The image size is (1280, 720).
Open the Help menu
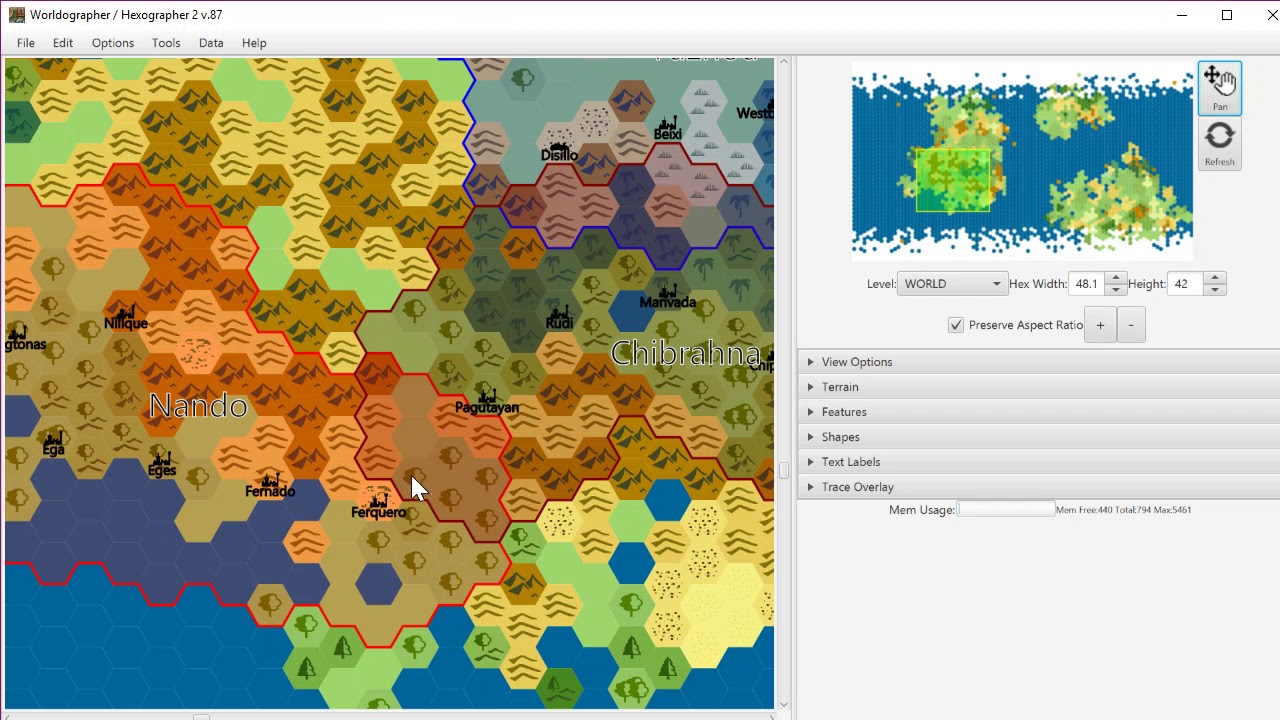click(254, 43)
